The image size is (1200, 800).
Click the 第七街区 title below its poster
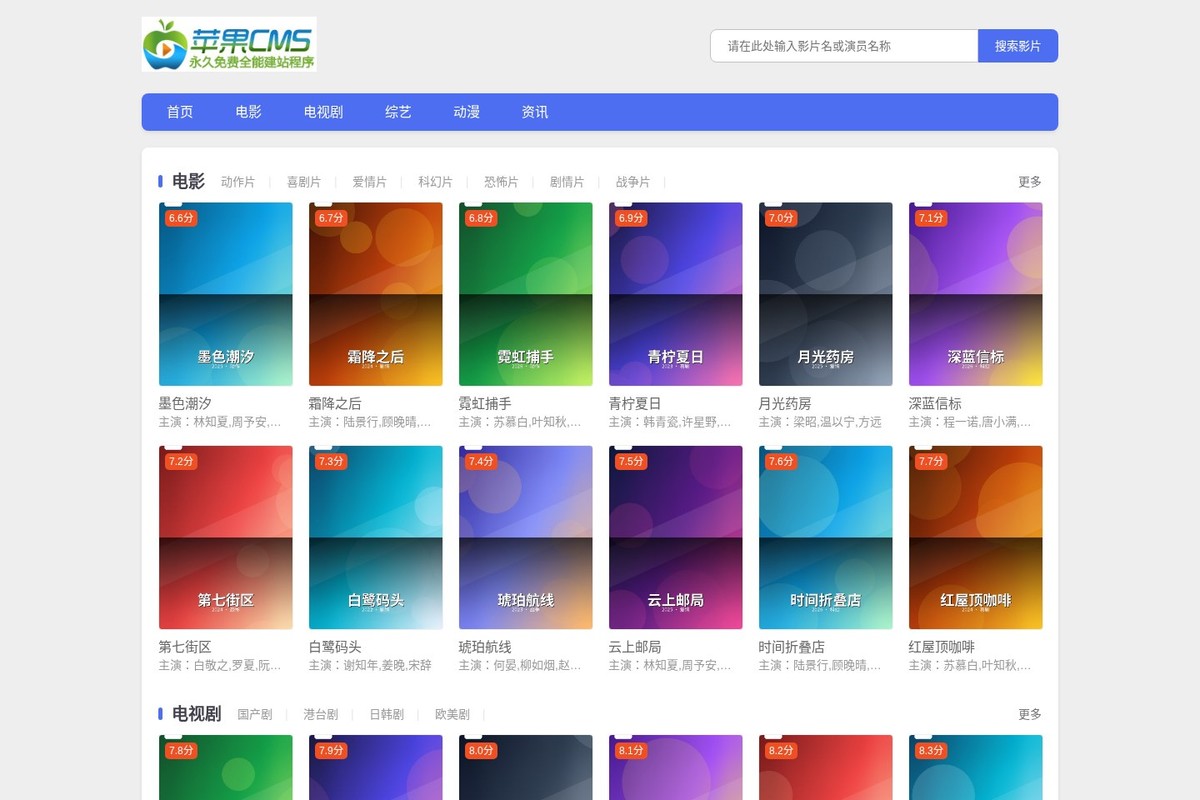click(x=185, y=647)
